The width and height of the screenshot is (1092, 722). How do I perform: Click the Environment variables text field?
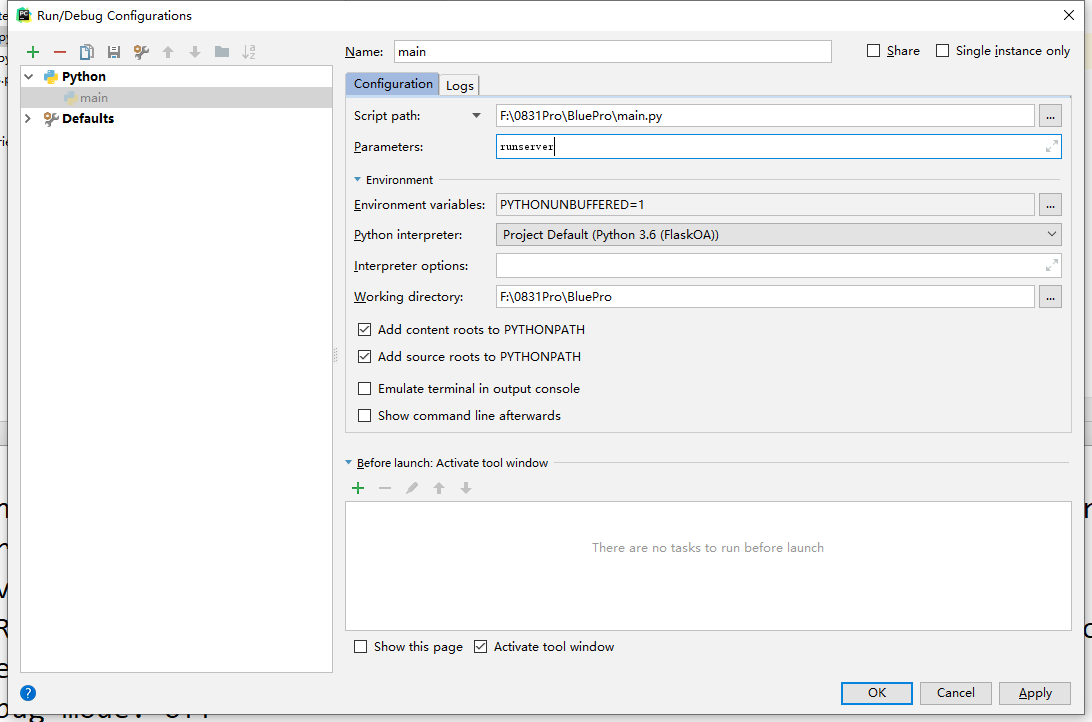pos(765,205)
